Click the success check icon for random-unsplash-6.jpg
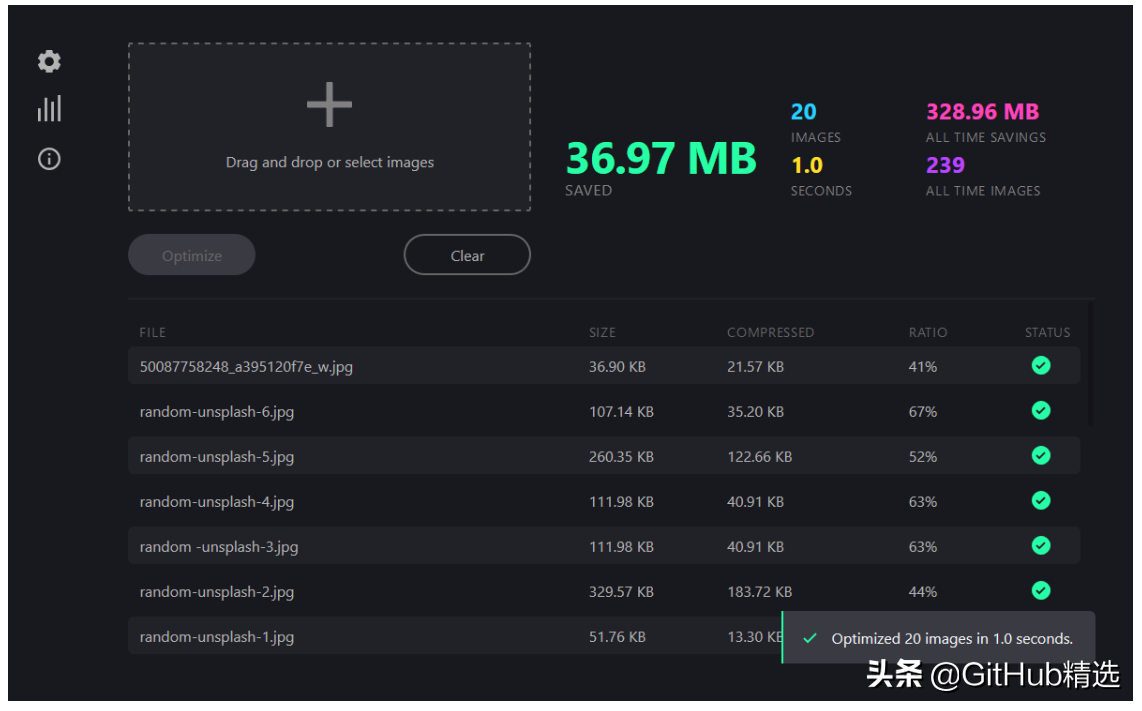This screenshot has height=711, width=1142. pos(1041,411)
